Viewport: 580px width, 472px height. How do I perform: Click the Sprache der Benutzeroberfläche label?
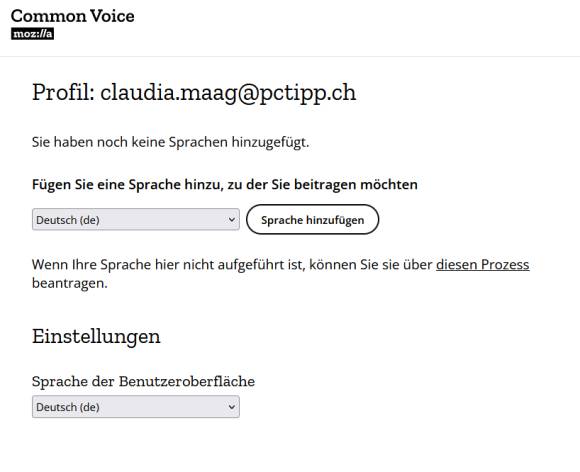click(x=144, y=381)
